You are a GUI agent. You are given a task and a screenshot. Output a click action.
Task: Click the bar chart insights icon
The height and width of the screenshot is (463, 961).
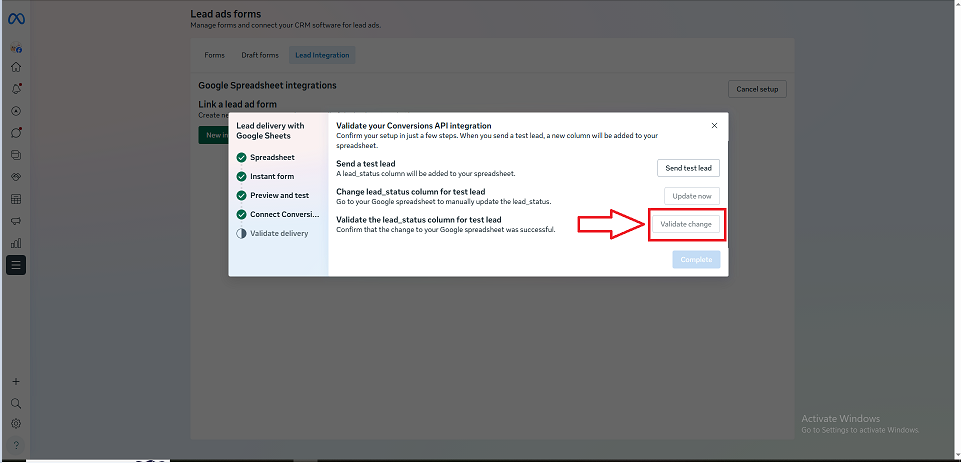click(16, 243)
